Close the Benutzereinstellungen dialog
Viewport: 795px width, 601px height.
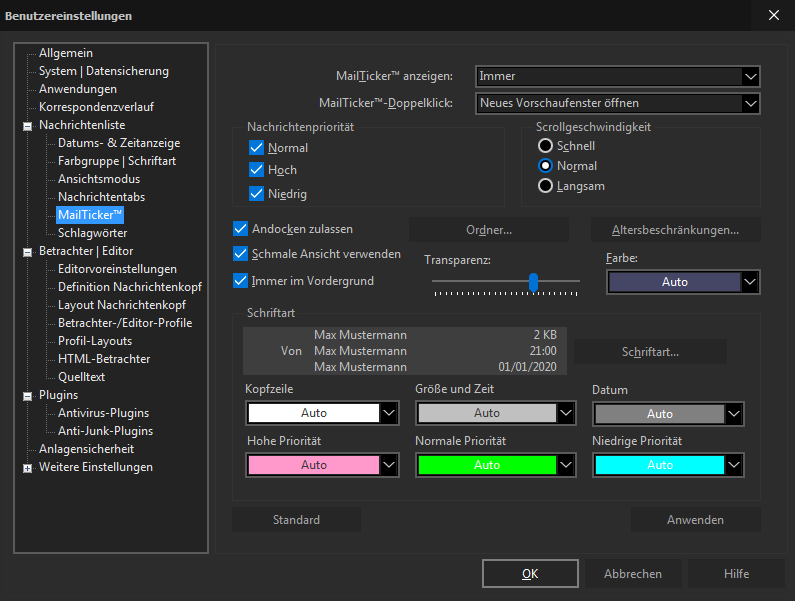click(774, 15)
